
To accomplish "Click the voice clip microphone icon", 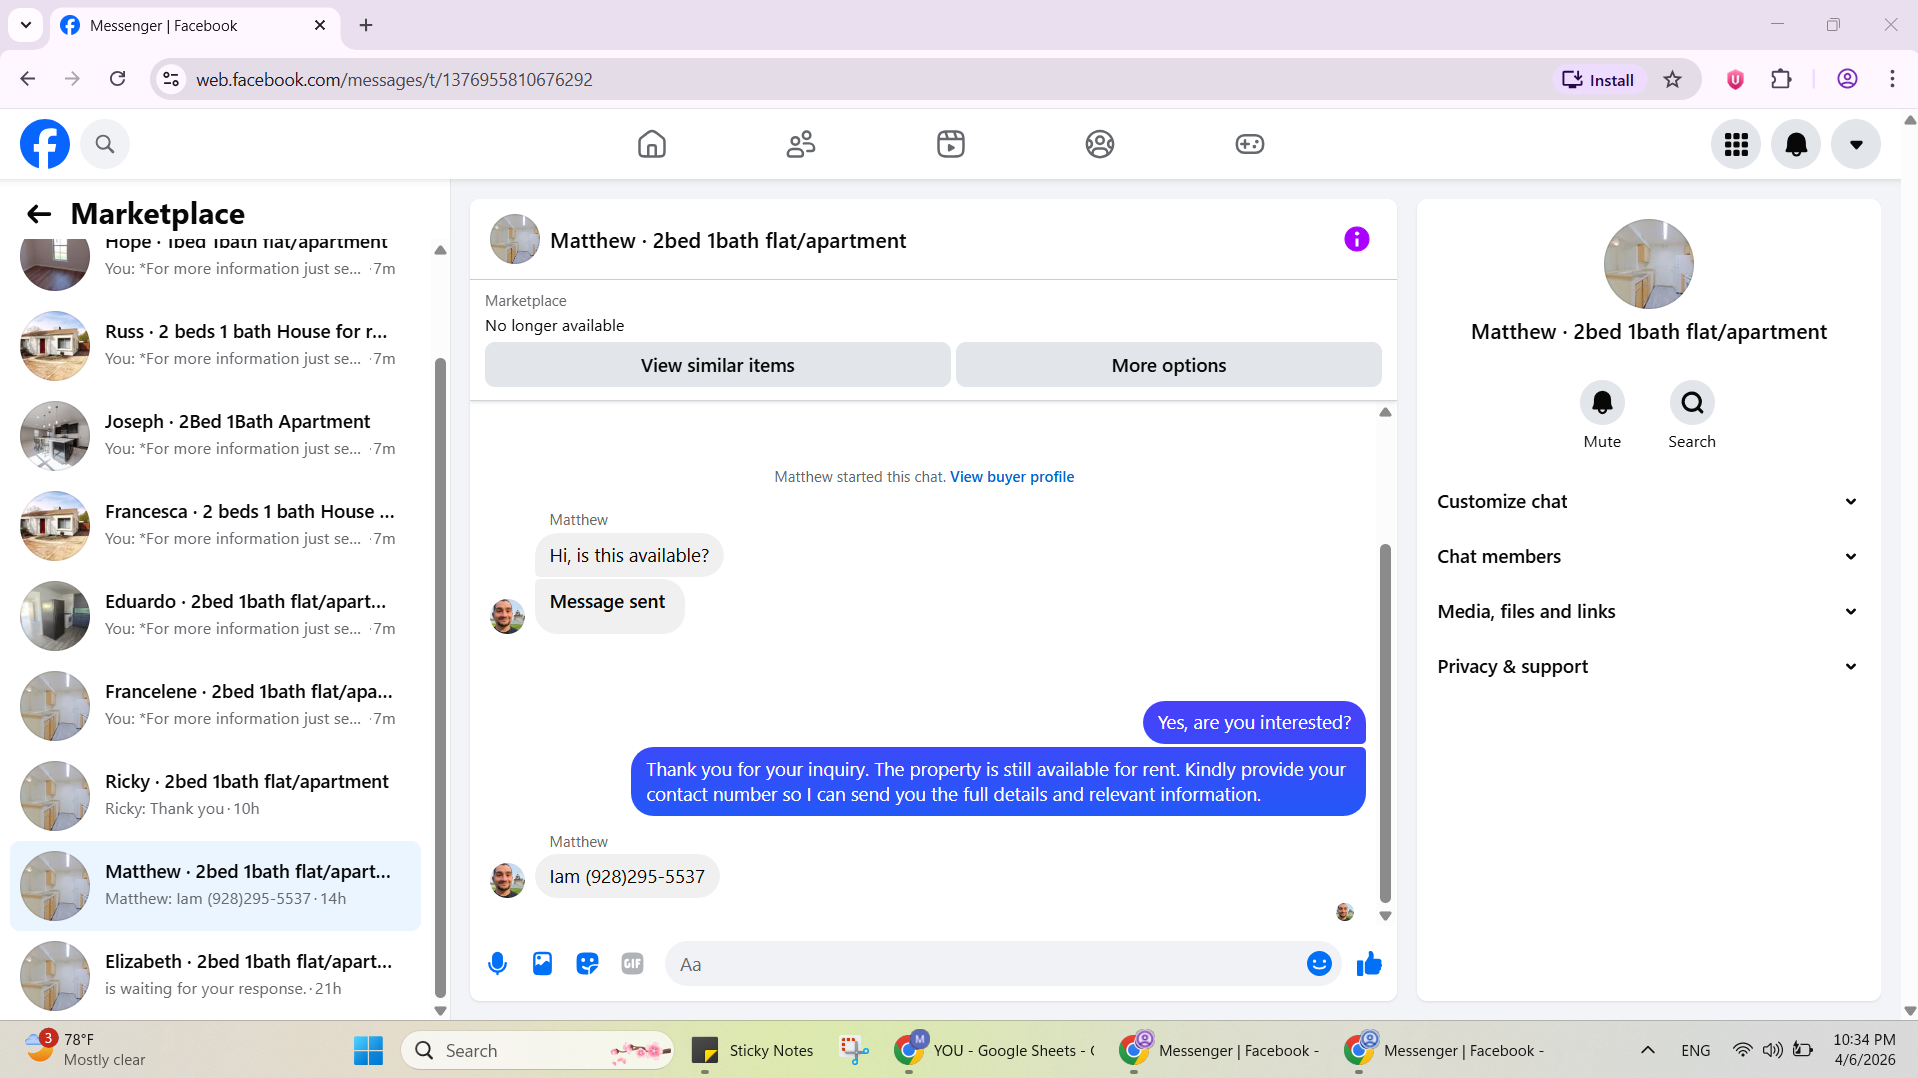I will pos(497,964).
